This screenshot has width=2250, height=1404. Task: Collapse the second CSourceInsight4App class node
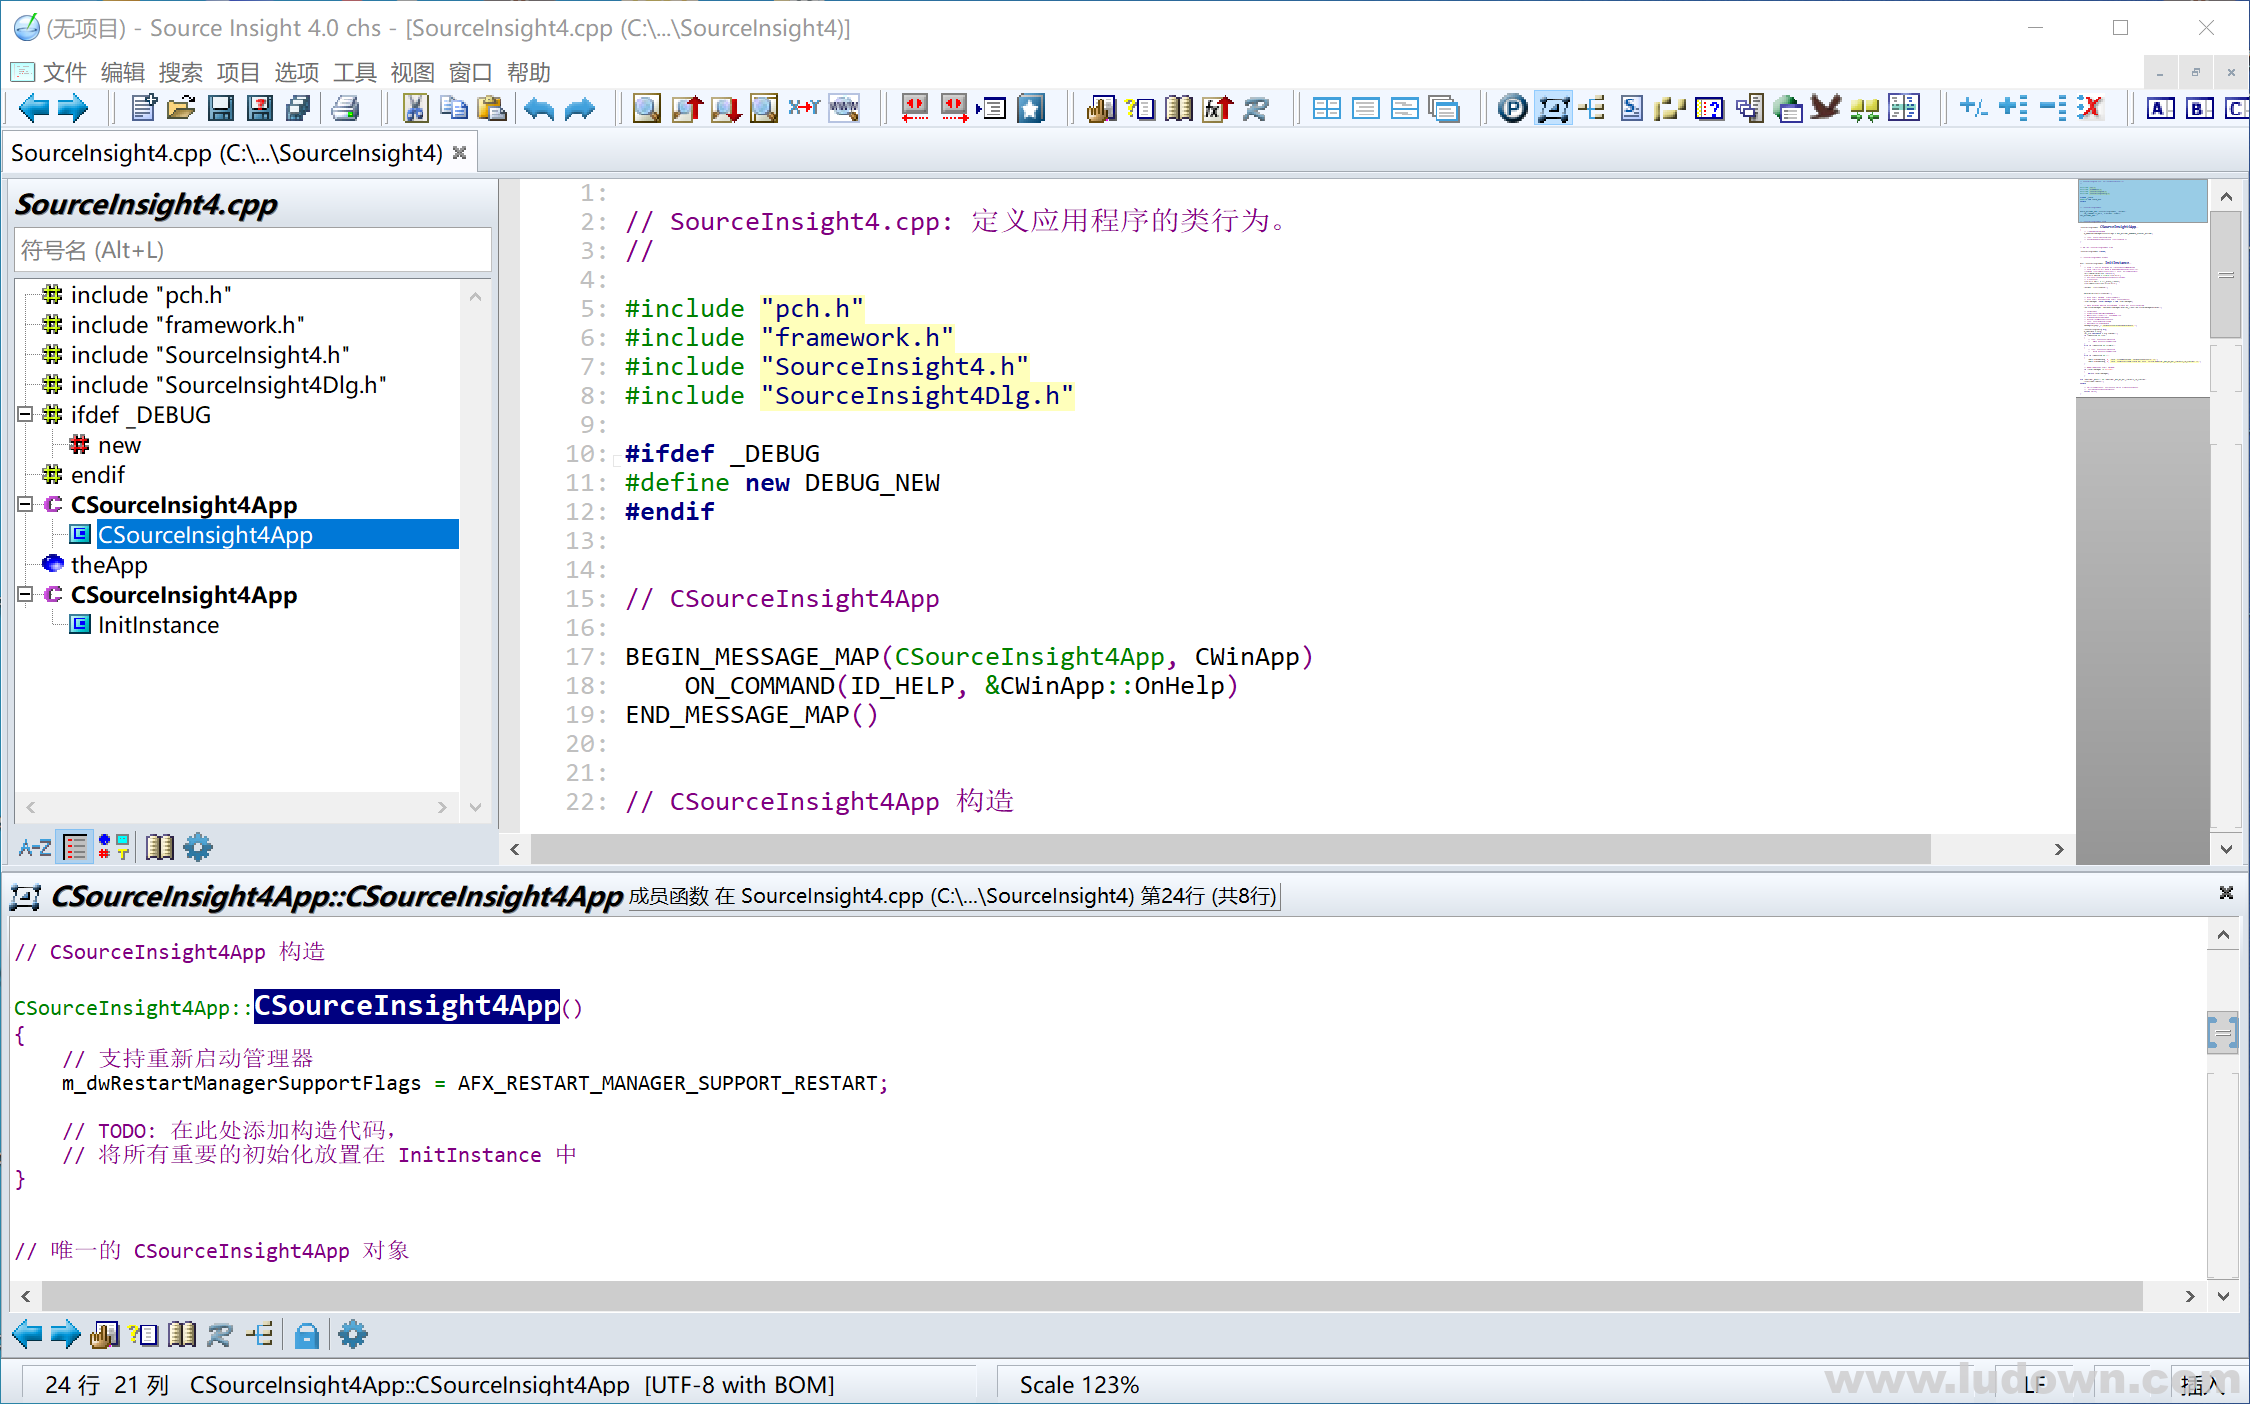tap(26, 594)
